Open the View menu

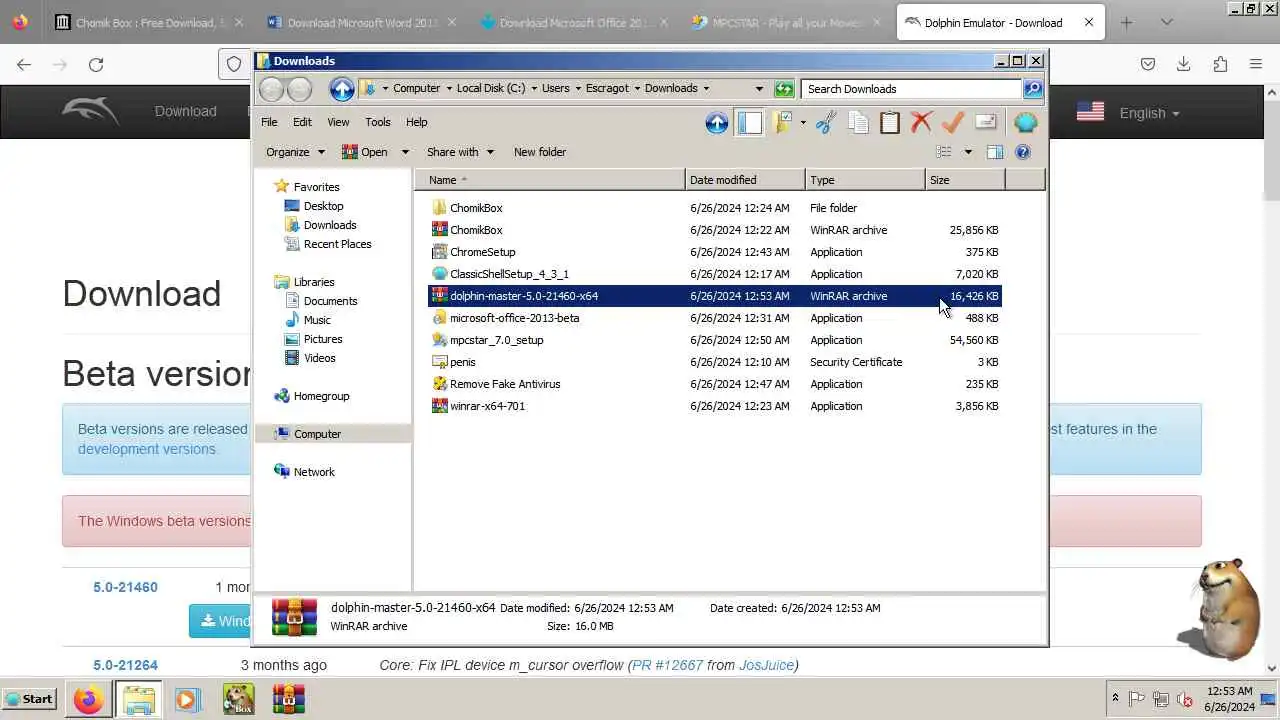pos(338,122)
